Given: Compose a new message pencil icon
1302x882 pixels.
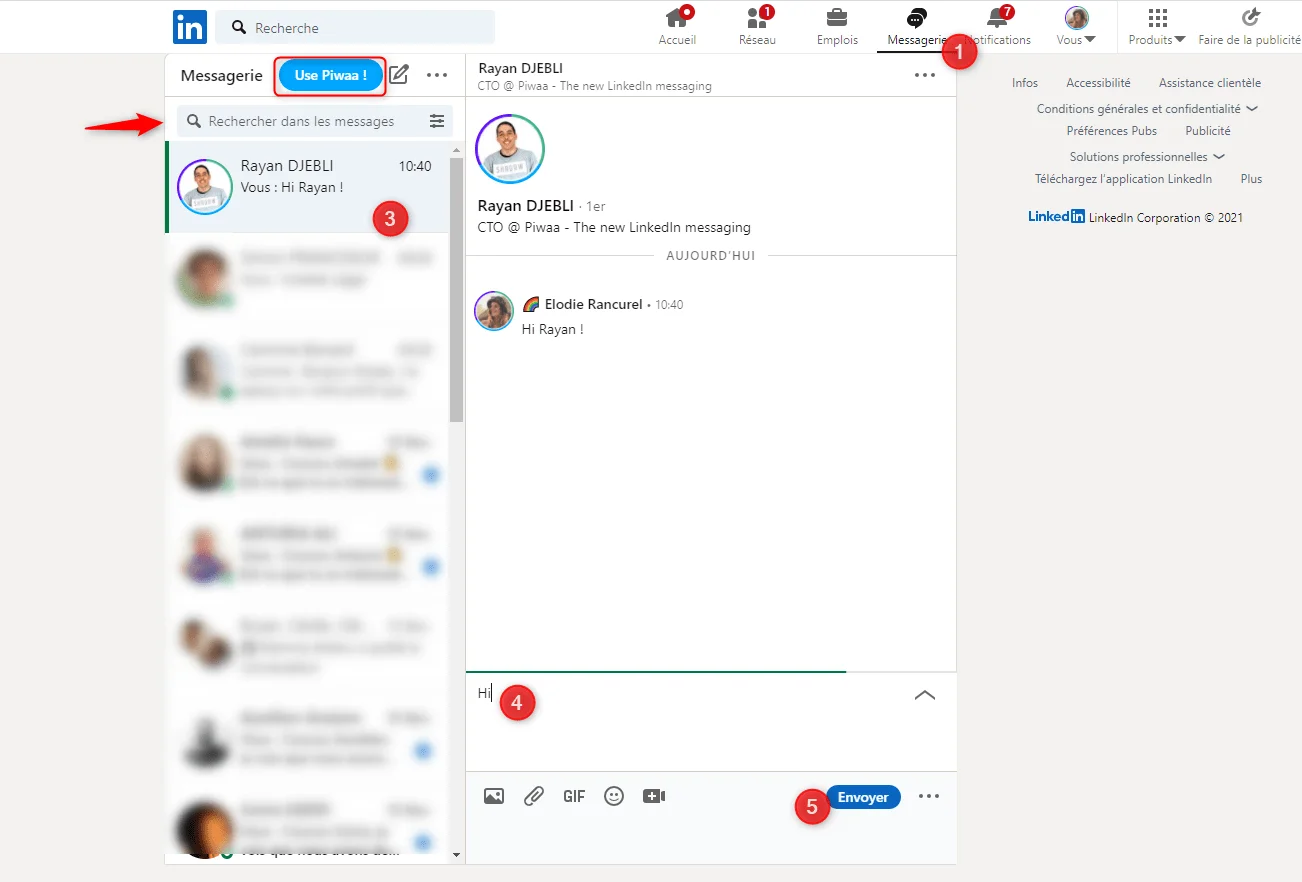Looking at the screenshot, I should (x=399, y=74).
